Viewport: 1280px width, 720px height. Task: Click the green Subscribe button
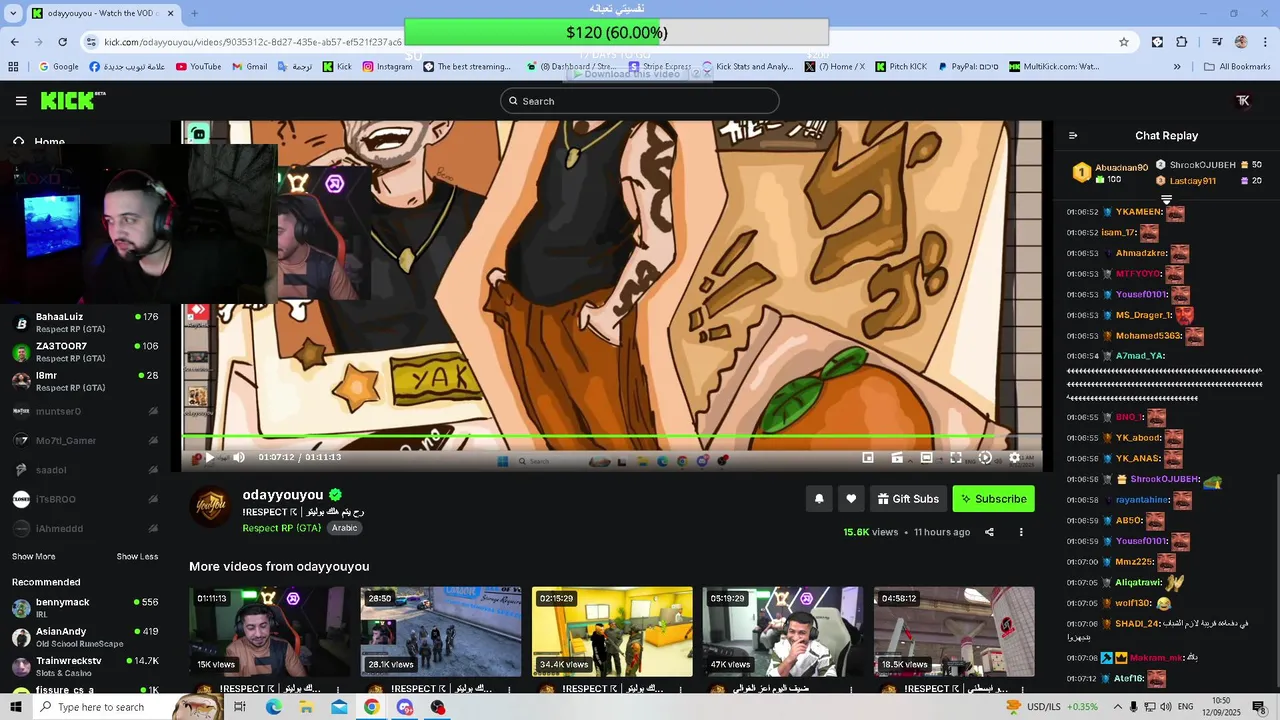tap(993, 499)
